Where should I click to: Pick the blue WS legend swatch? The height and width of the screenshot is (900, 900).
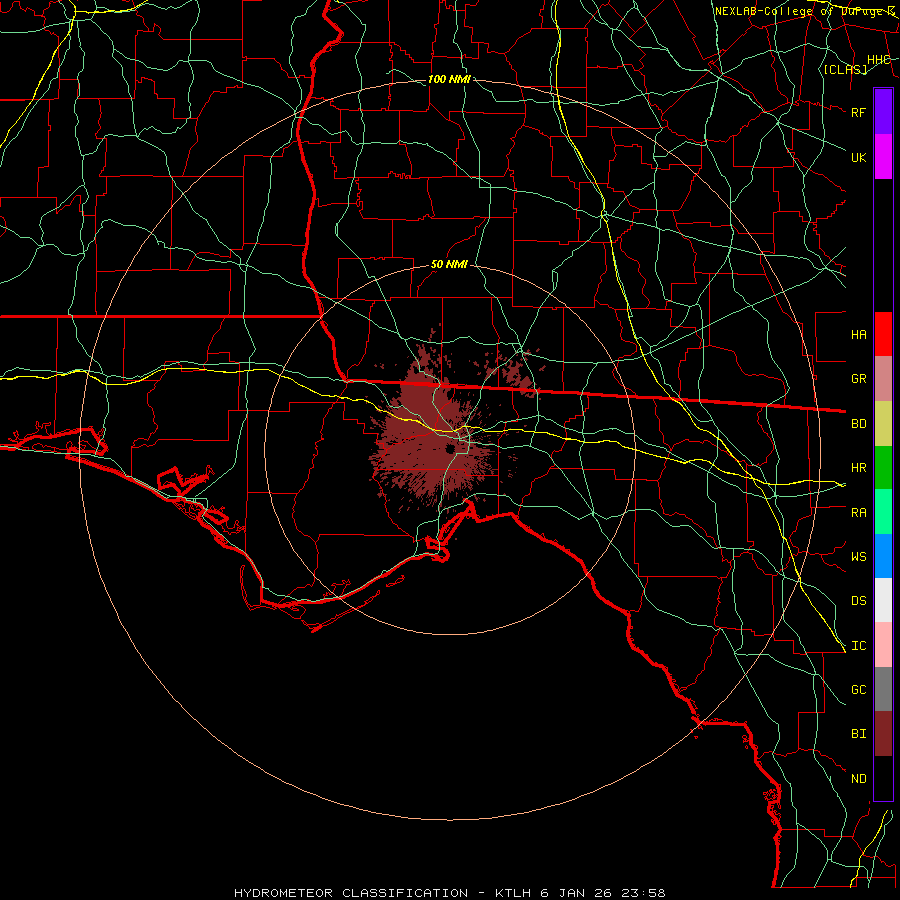[x=883, y=556]
